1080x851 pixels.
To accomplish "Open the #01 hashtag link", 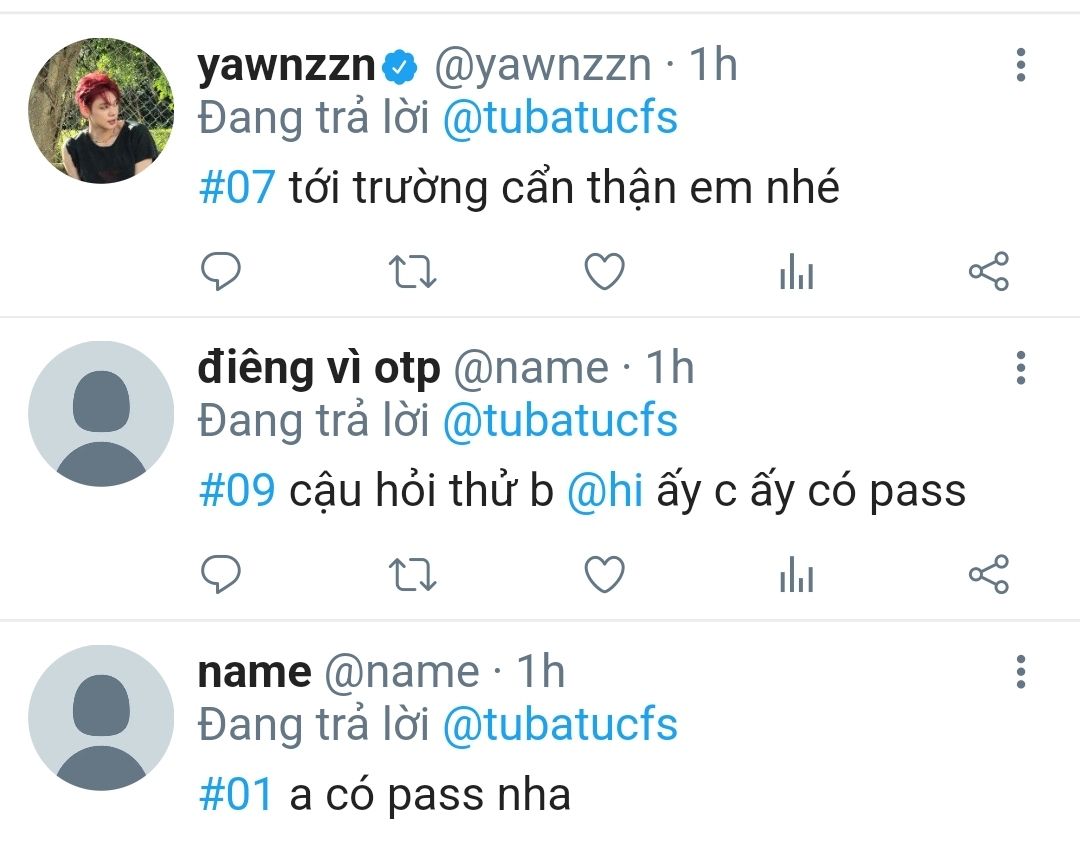I will [x=236, y=794].
